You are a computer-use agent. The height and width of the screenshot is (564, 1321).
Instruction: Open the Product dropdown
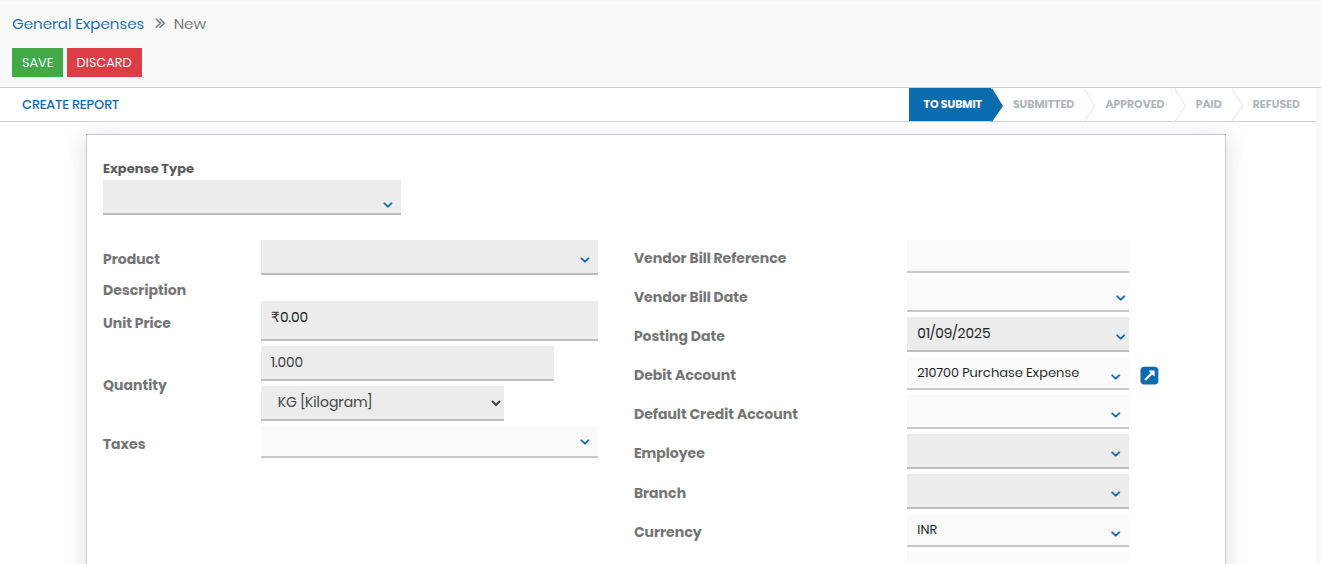[x=428, y=258]
